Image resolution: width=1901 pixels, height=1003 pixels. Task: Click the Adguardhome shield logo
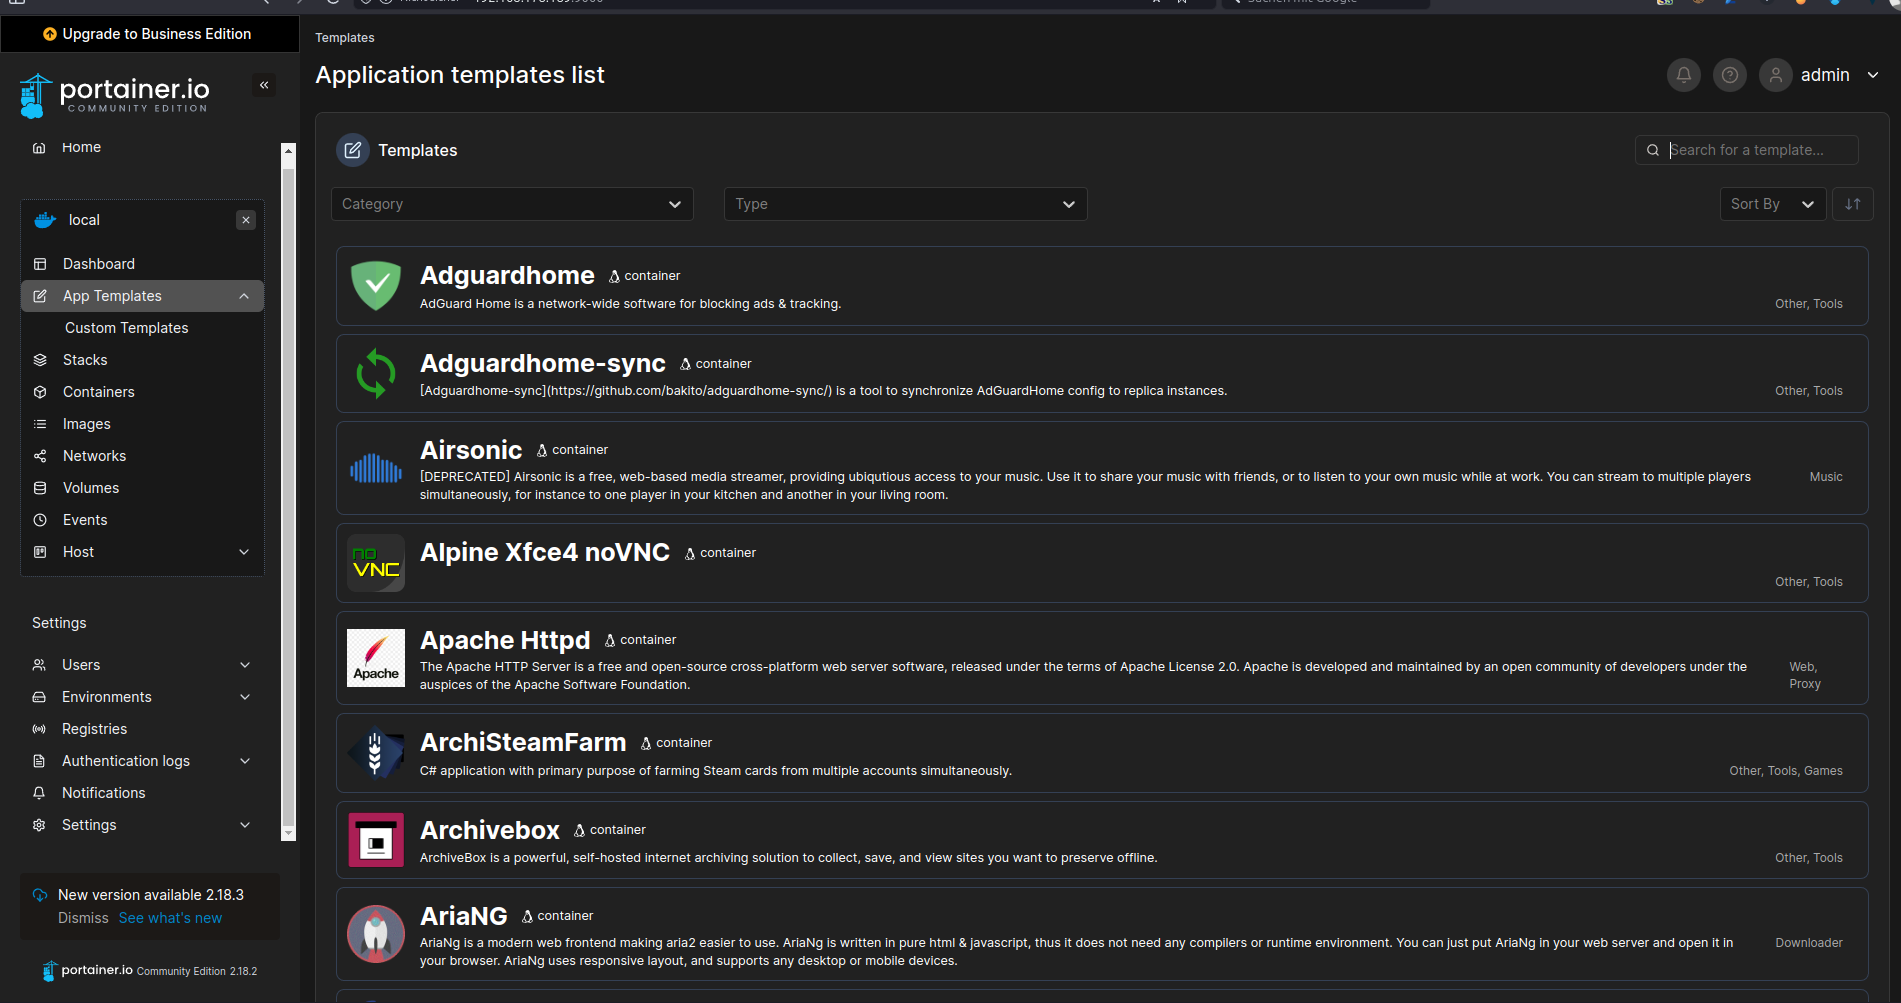click(376, 285)
